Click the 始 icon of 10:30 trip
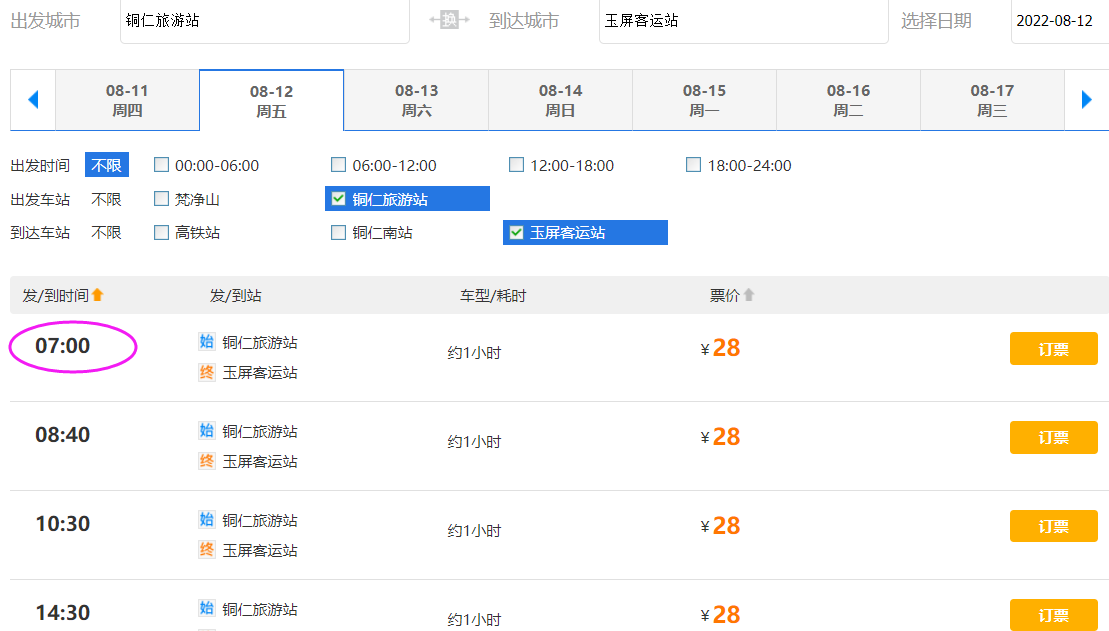This screenshot has height=631, width=1109. [x=207, y=520]
